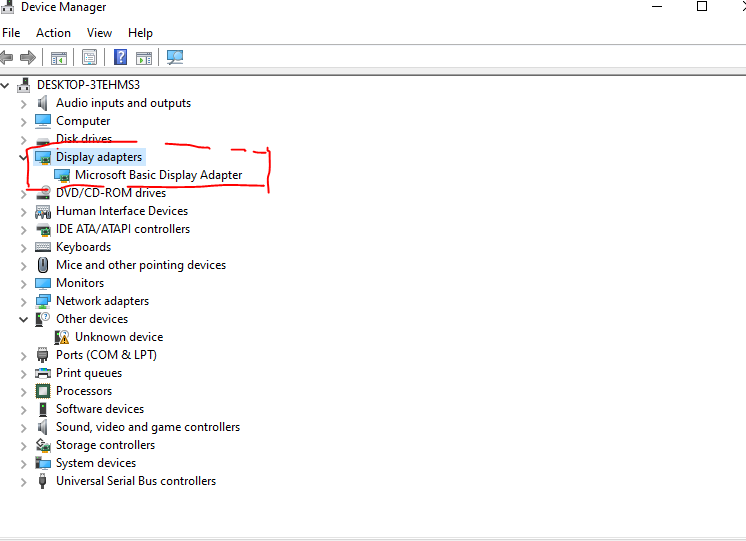The height and width of the screenshot is (541, 746).
Task: Click the Microsoft Basic Display Adapter icon
Action: pos(62,176)
